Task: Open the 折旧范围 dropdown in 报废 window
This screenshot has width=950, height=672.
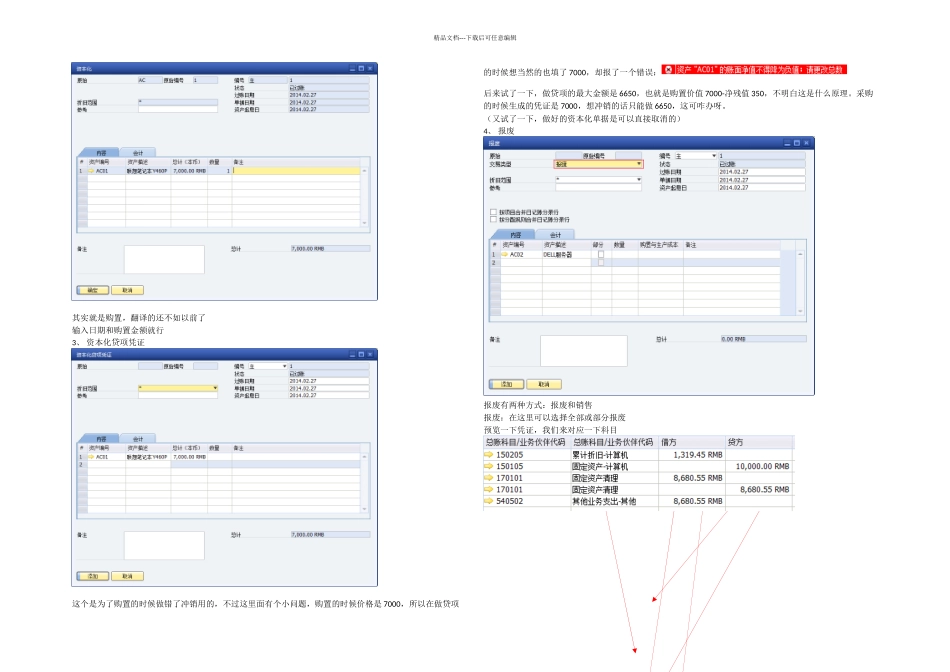Action: pyautogui.click(x=639, y=180)
